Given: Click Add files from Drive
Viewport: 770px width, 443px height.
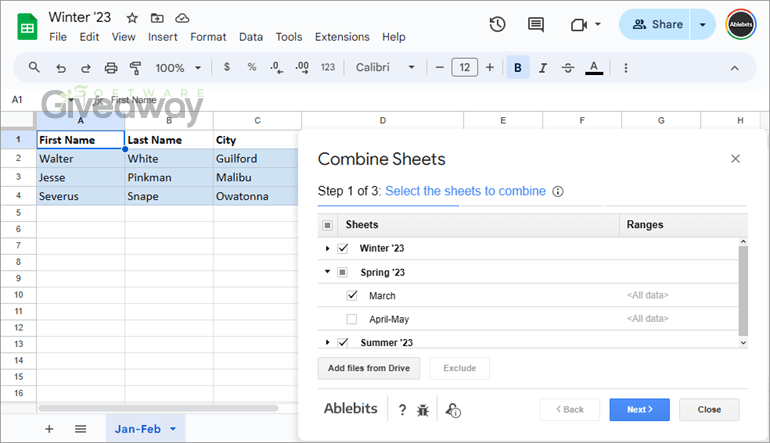Looking at the screenshot, I should [369, 368].
